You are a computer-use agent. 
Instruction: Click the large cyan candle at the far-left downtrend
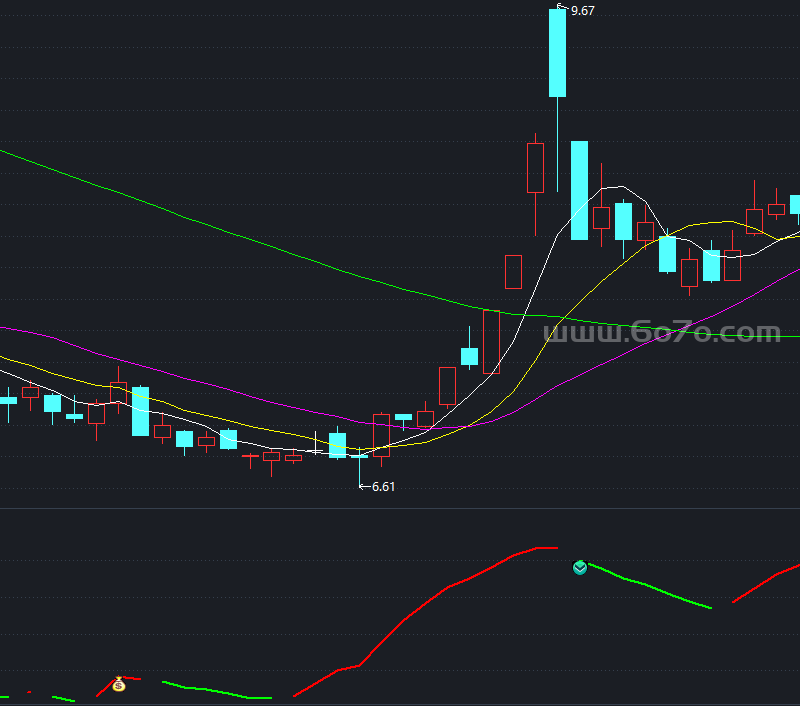140,411
